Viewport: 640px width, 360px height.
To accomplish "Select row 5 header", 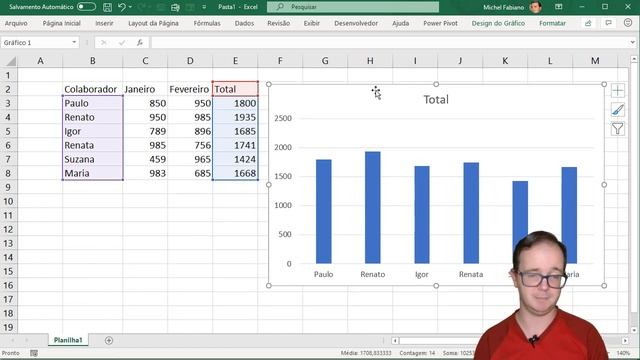I will [8, 131].
